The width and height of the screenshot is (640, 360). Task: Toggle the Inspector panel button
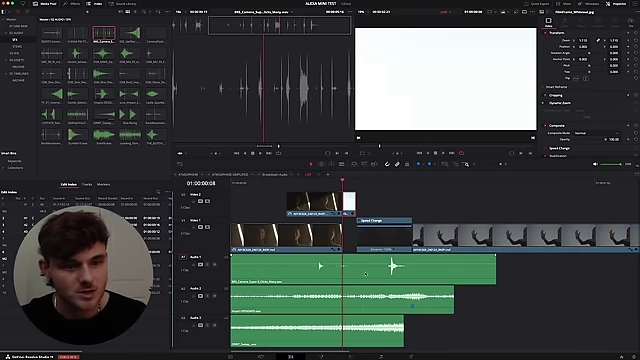pos(616,4)
